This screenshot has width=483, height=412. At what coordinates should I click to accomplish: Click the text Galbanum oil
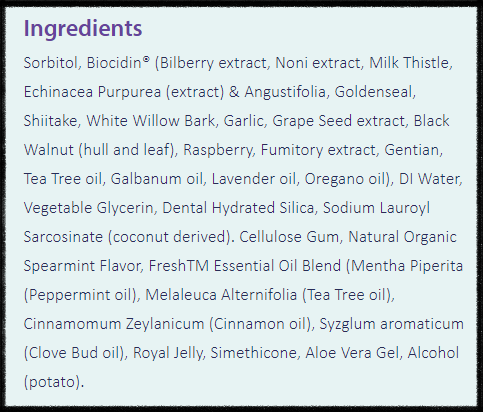156,179
